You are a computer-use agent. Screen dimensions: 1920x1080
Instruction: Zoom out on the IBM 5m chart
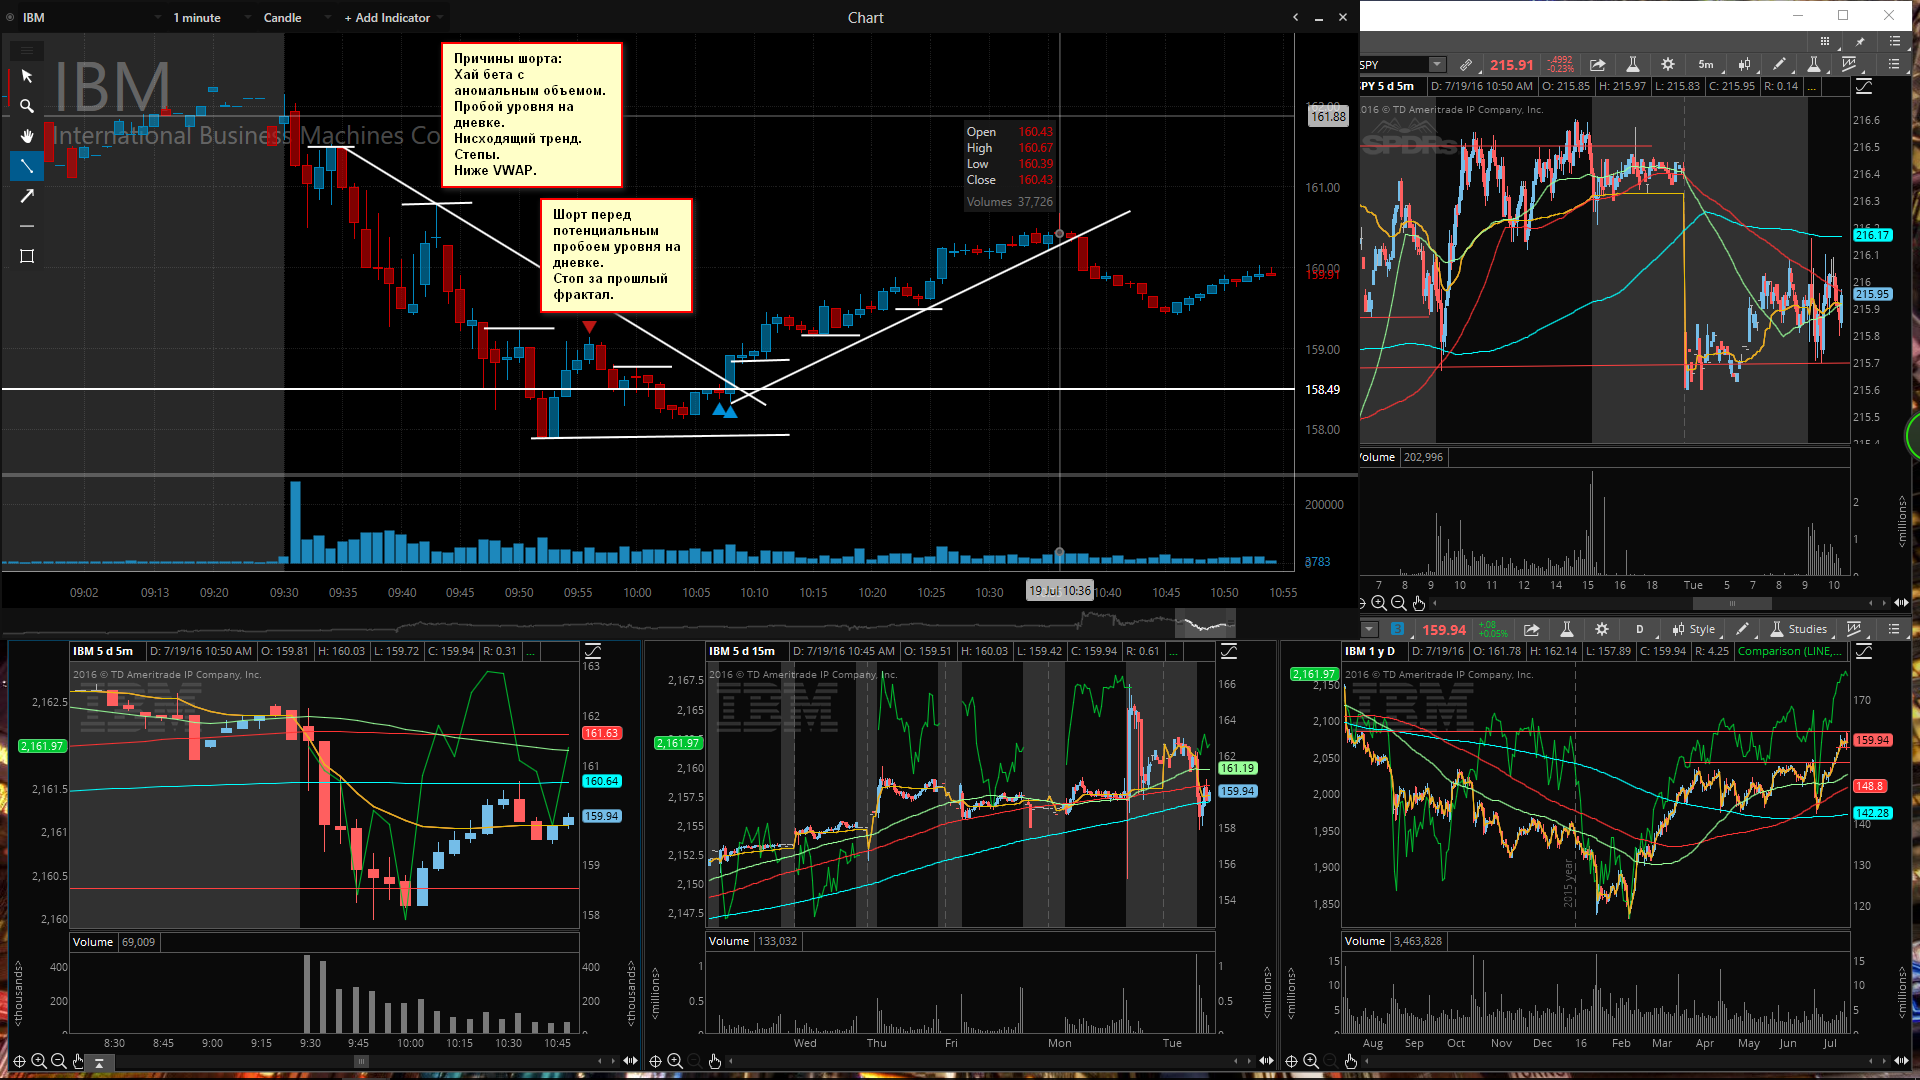(59, 1061)
